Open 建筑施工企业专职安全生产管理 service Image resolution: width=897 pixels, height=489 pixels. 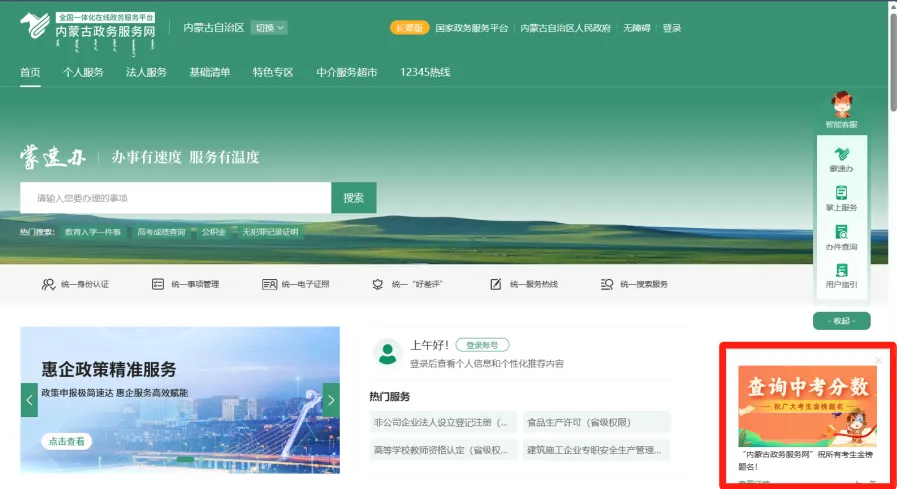pos(596,450)
